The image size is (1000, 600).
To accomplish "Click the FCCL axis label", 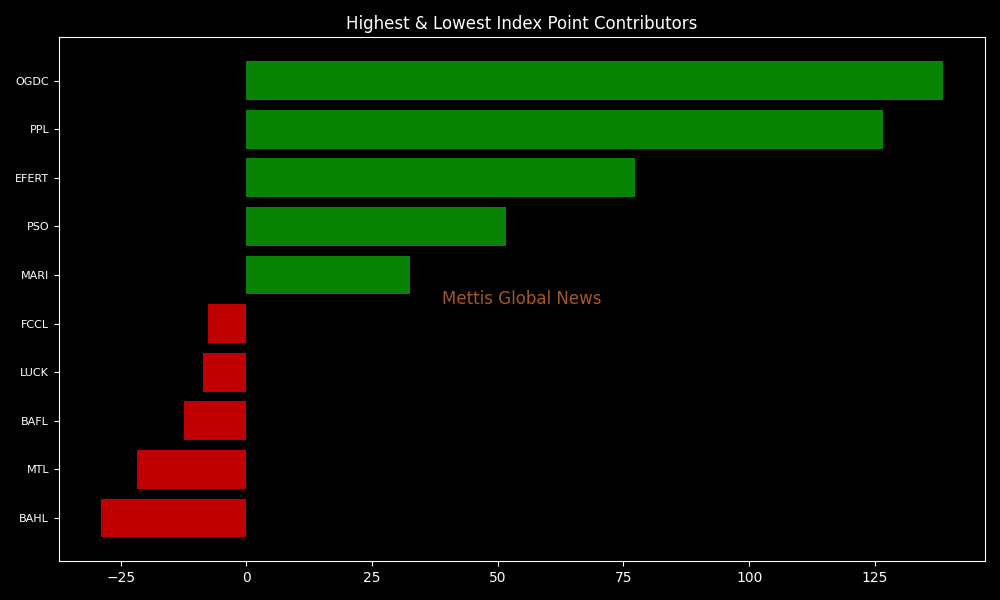I will [x=34, y=325].
